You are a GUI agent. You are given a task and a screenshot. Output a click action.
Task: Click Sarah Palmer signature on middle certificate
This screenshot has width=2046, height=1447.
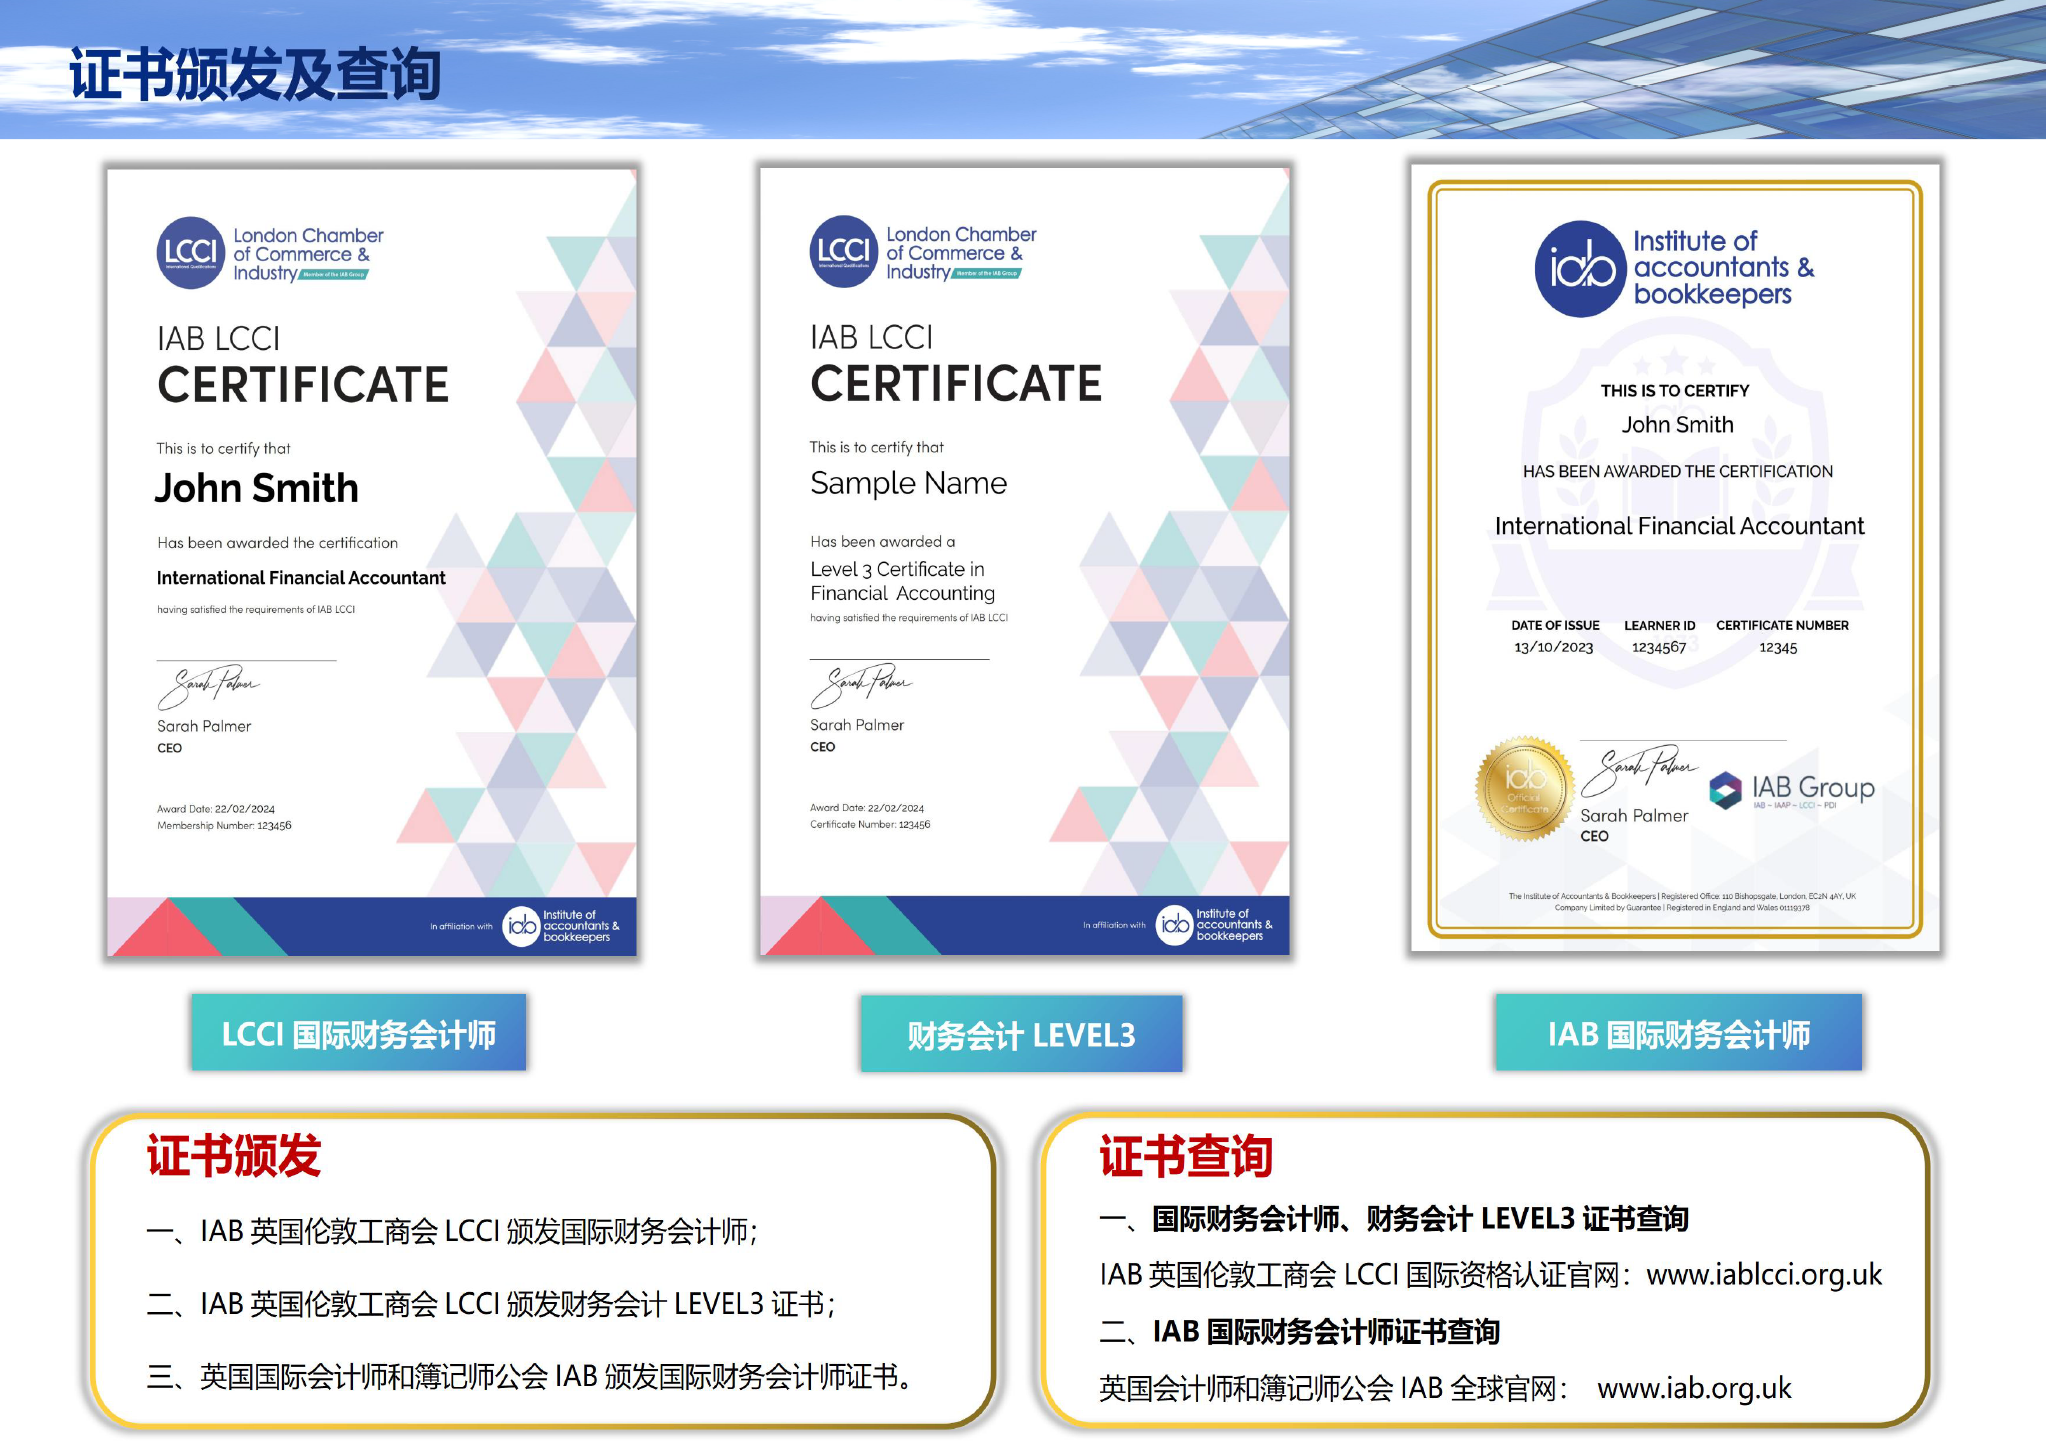[861, 686]
